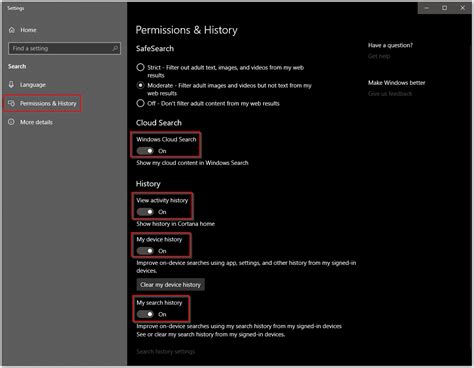Click the Permissions & History sidebar icon
The width and height of the screenshot is (474, 368).
[x=11, y=103]
